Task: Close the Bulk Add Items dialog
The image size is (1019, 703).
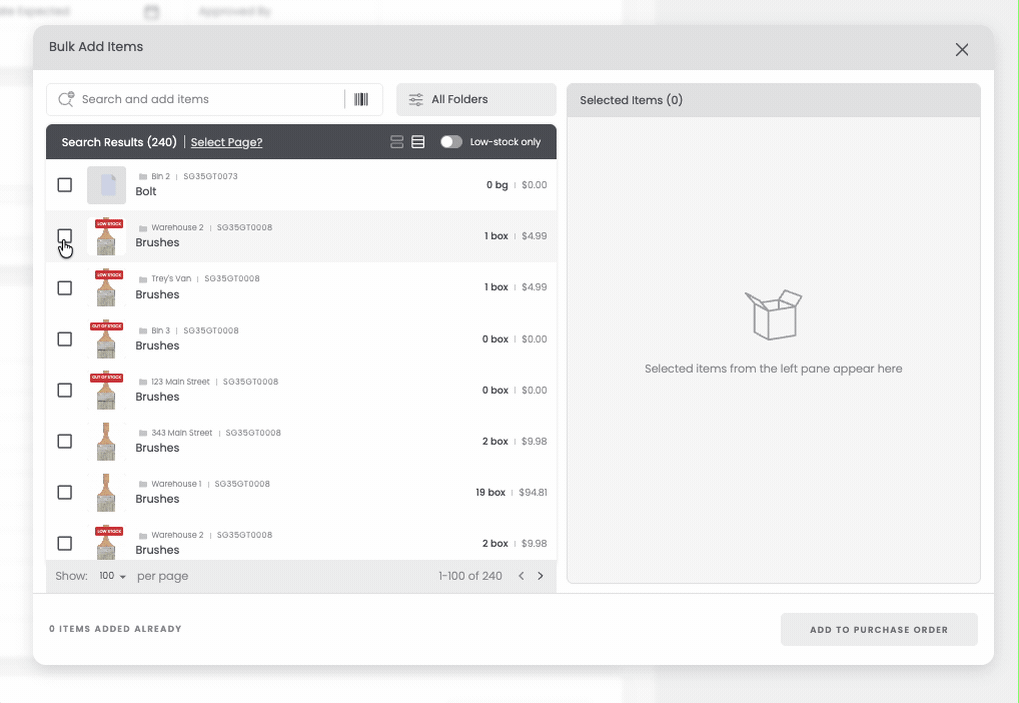Action: pyautogui.click(x=961, y=50)
